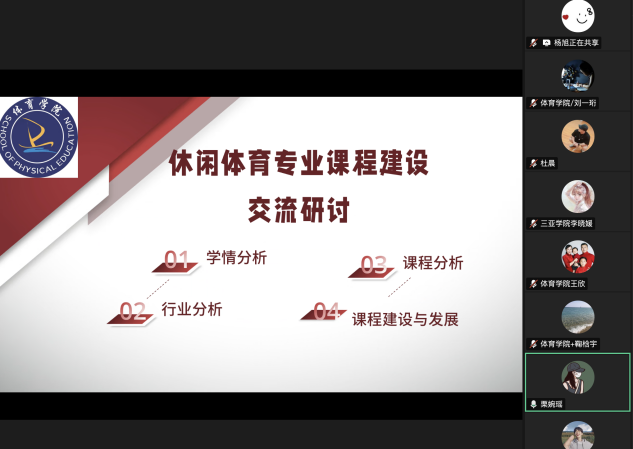
Task: Click muted mic icon beside 杨旭正在共享
Action: (534, 43)
